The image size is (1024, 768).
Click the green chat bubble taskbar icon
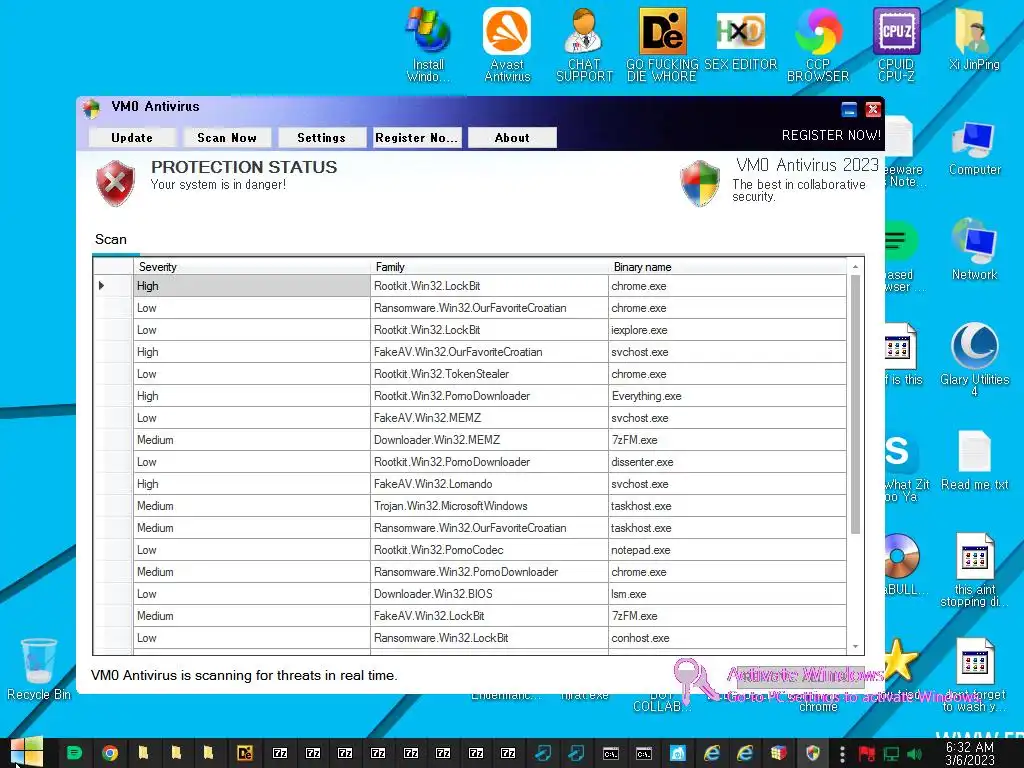pyautogui.click(x=74, y=753)
